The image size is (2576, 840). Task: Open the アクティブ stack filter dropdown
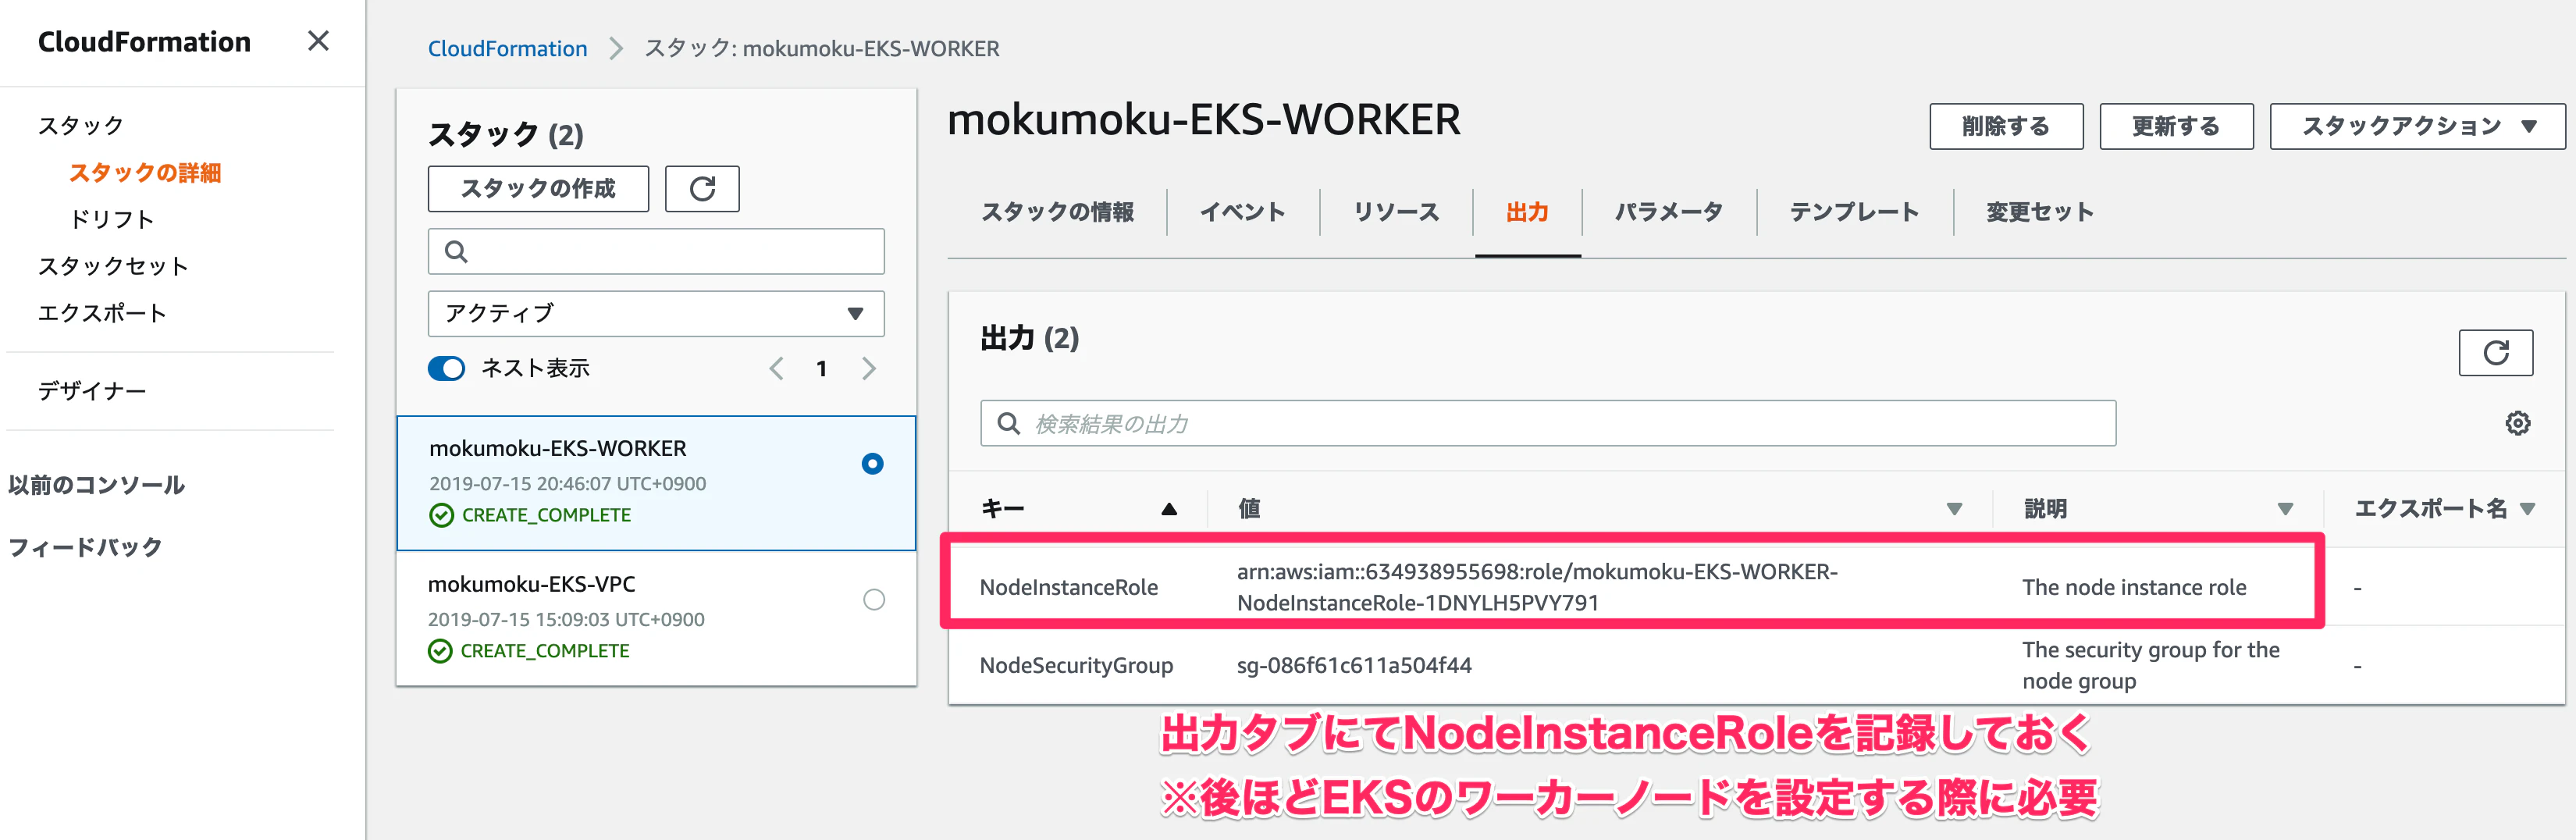coord(656,314)
